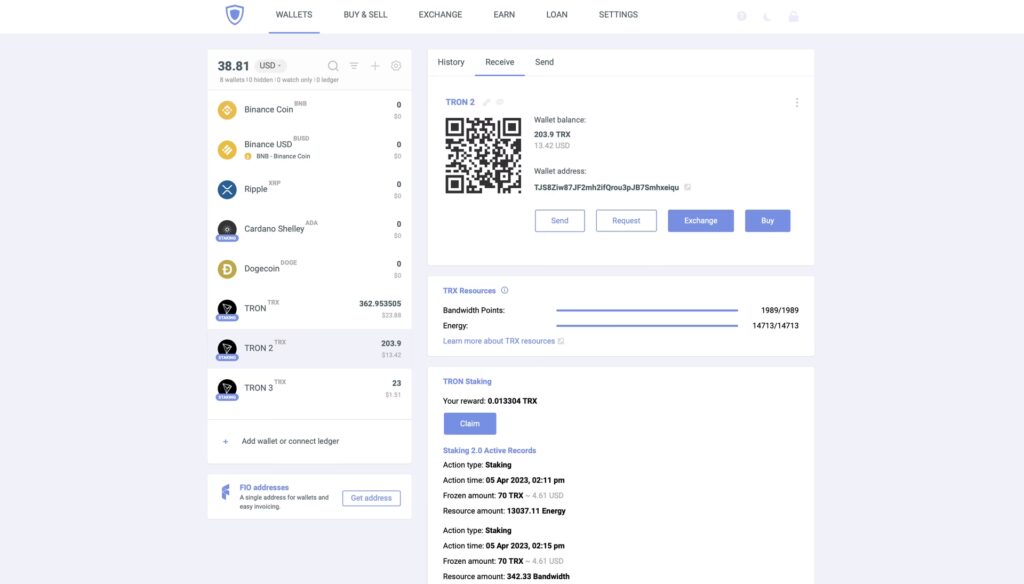Open the wallet search icon
The image size is (1024, 584).
point(333,66)
